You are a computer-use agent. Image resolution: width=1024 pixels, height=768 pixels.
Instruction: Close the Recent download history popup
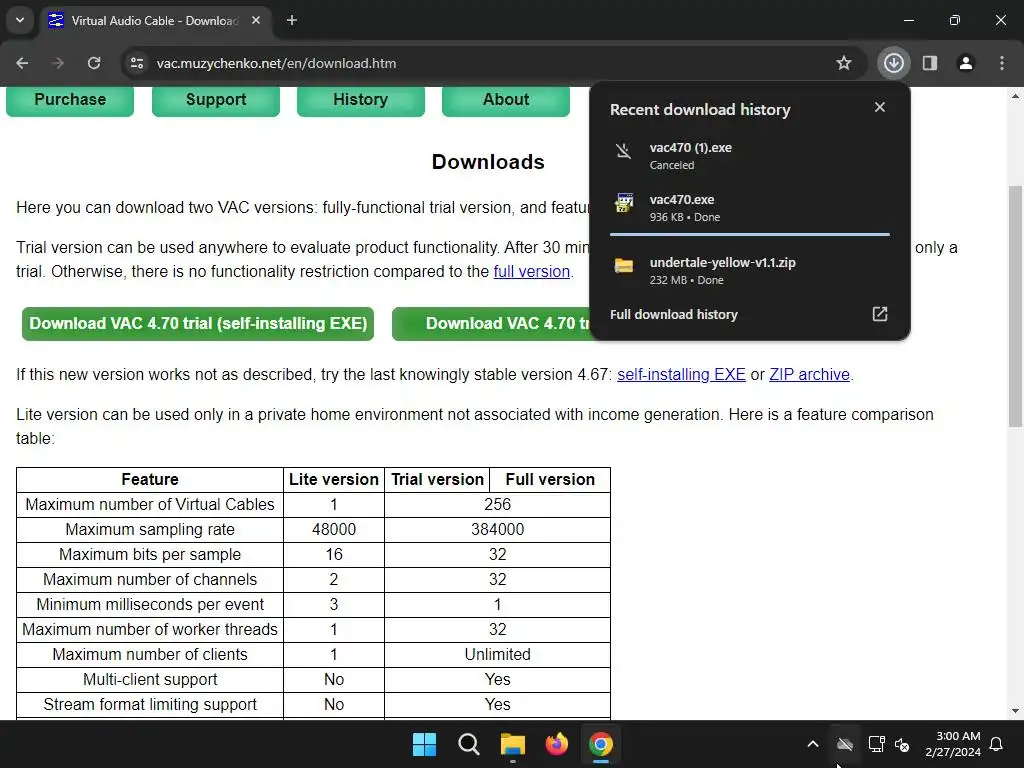[880, 107]
